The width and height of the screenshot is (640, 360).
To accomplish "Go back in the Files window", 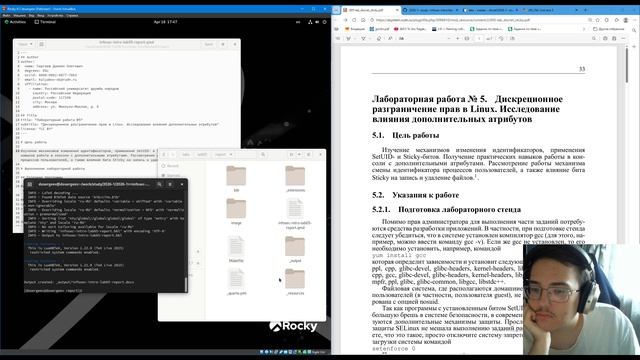I will click(164, 155).
